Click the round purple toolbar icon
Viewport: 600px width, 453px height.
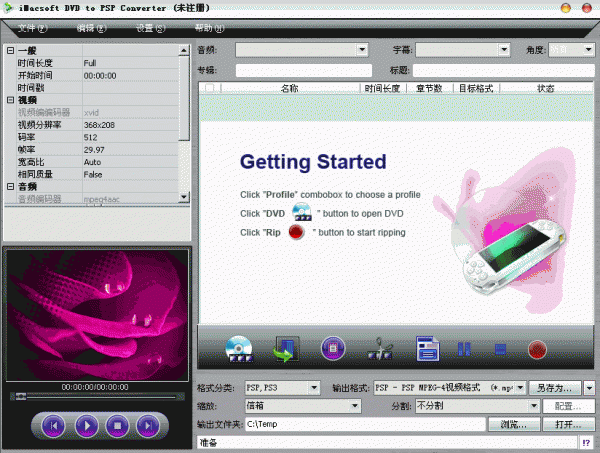pyautogui.click(x=333, y=349)
